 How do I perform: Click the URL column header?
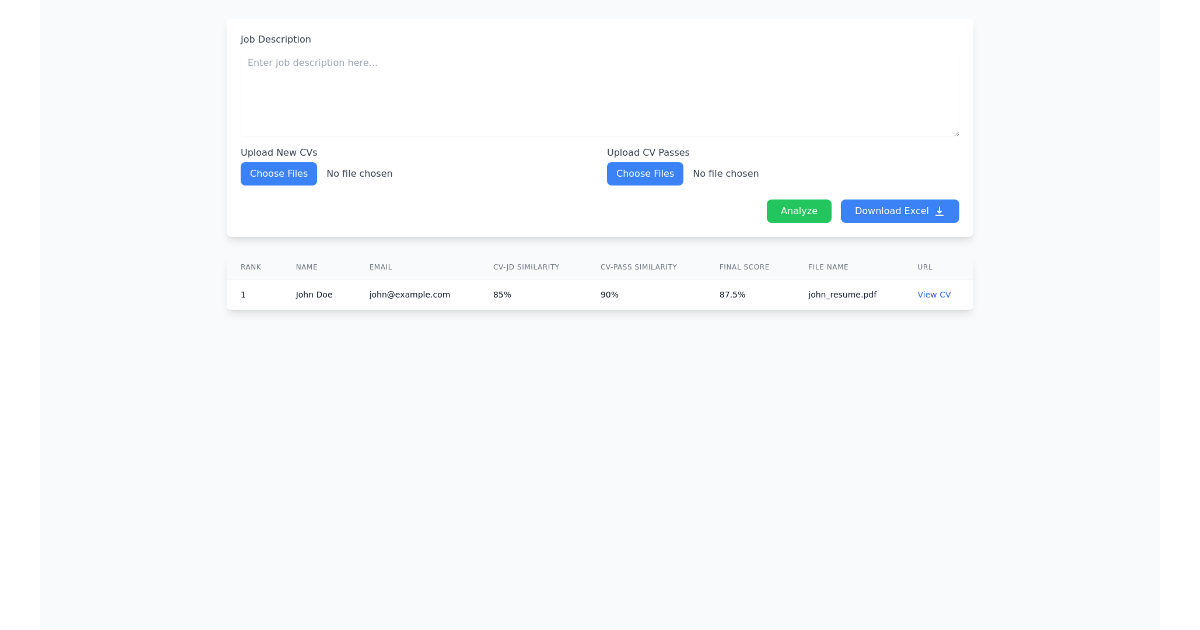click(924, 266)
